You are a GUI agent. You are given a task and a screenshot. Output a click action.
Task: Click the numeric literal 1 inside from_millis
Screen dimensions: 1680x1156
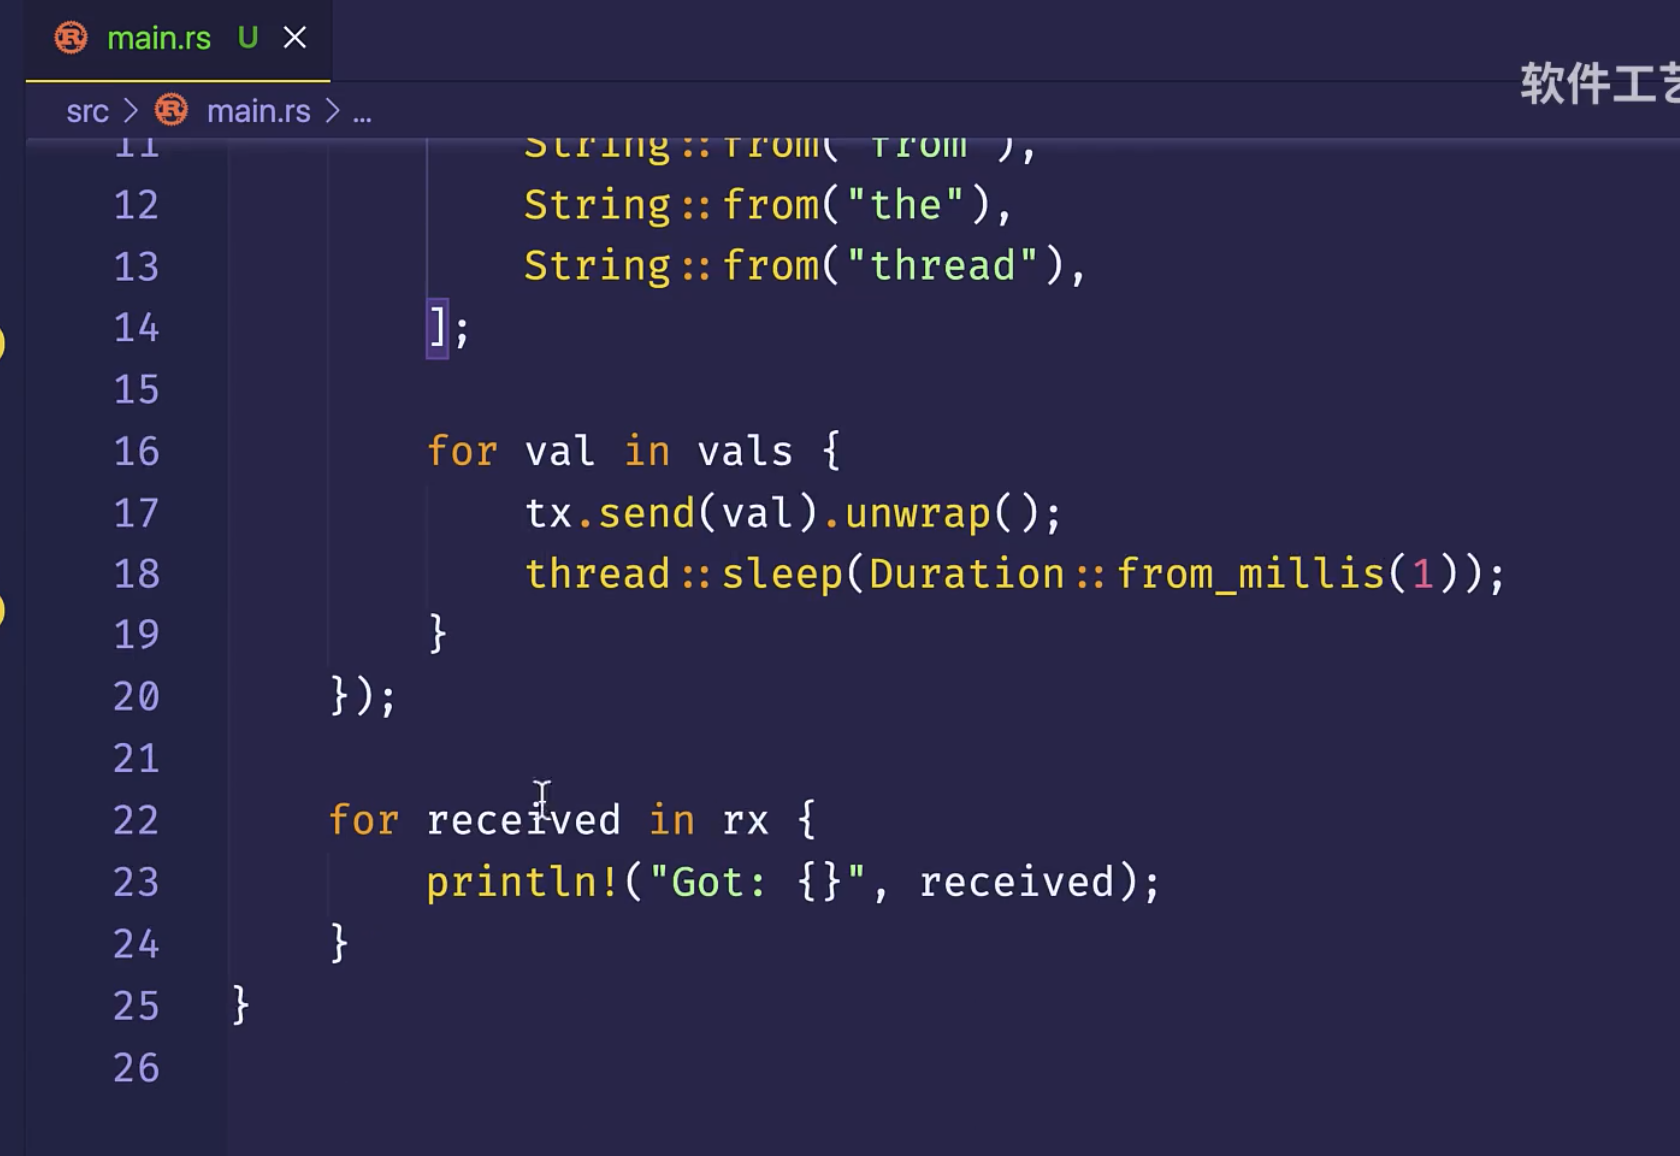pos(1421,575)
